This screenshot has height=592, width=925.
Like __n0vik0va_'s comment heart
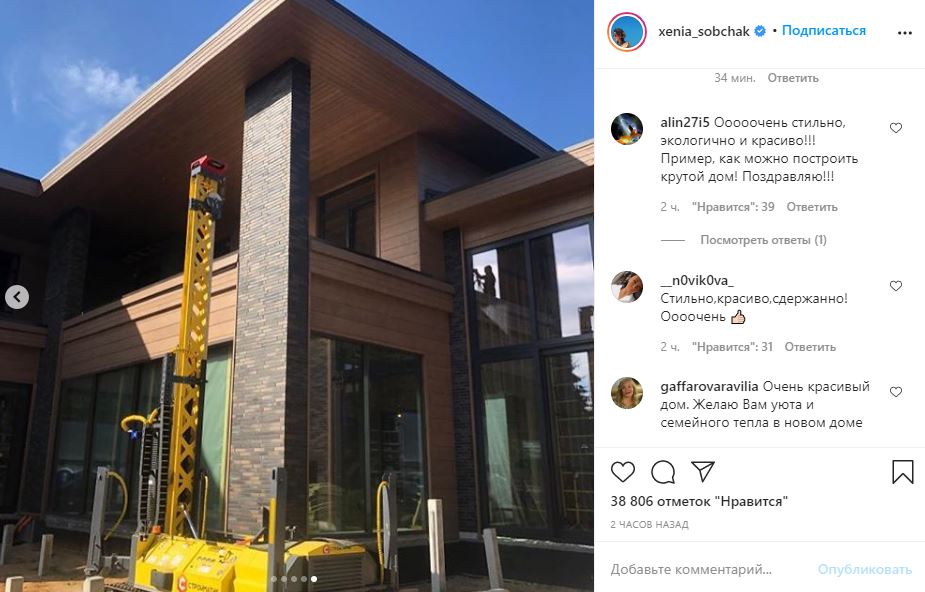point(896,286)
